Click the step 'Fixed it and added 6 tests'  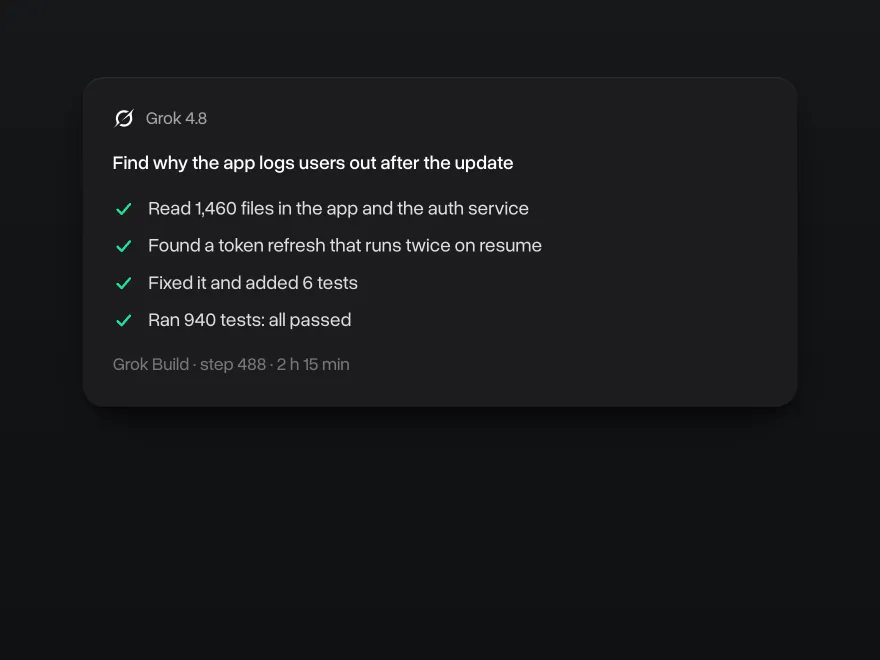[253, 283]
